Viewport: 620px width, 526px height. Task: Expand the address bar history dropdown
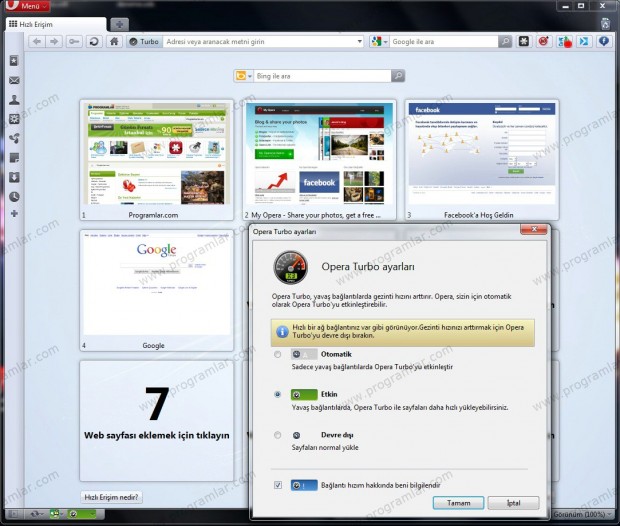coord(359,42)
